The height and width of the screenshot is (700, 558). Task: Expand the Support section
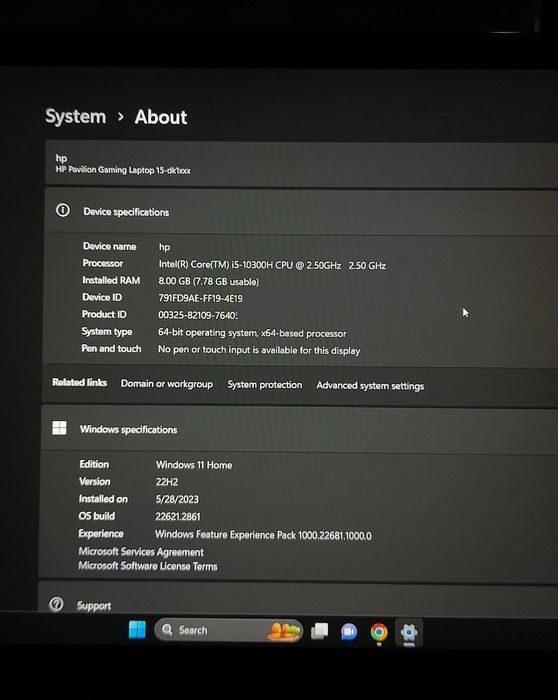[x=298, y=599]
